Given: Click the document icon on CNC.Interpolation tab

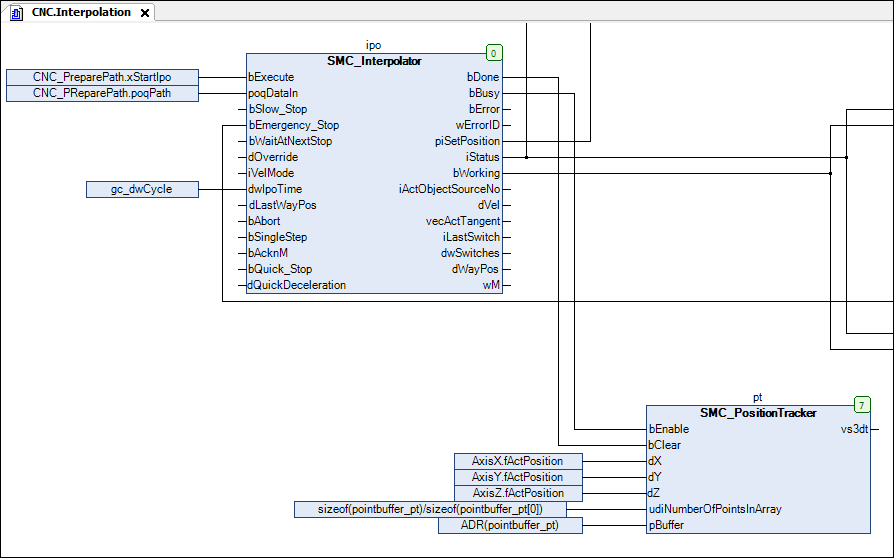Looking at the screenshot, I should [x=17, y=12].
